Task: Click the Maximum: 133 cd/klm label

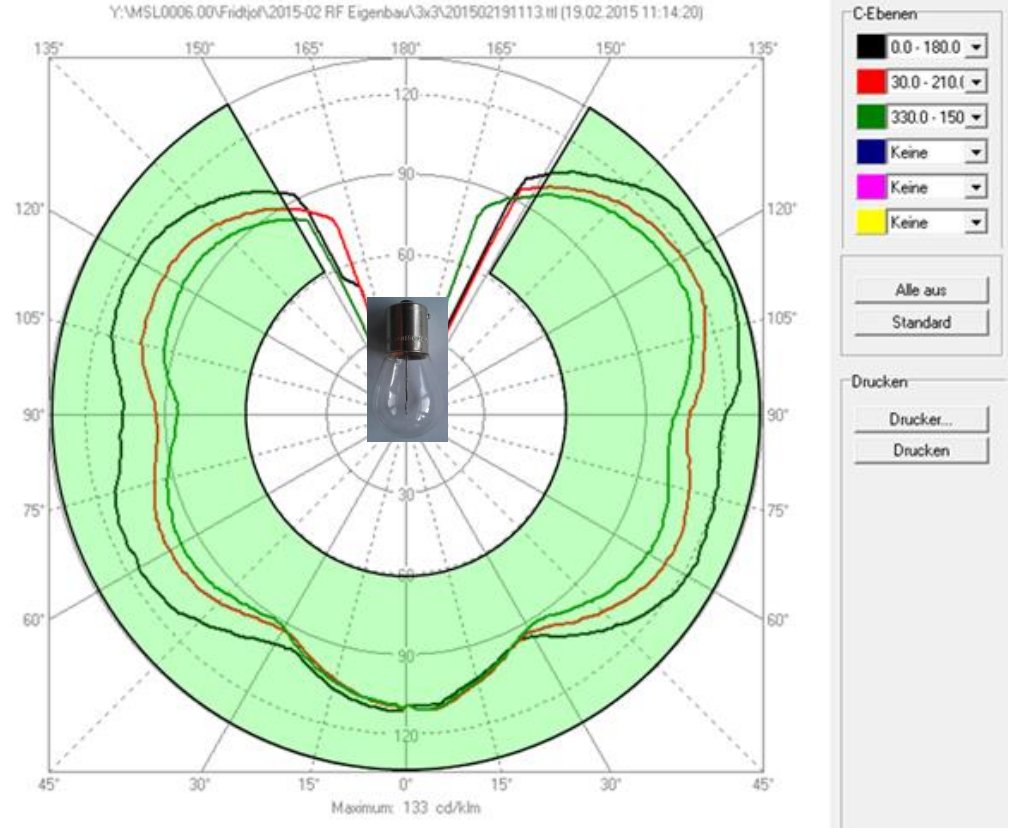Action: pyautogui.click(x=406, y=807)
